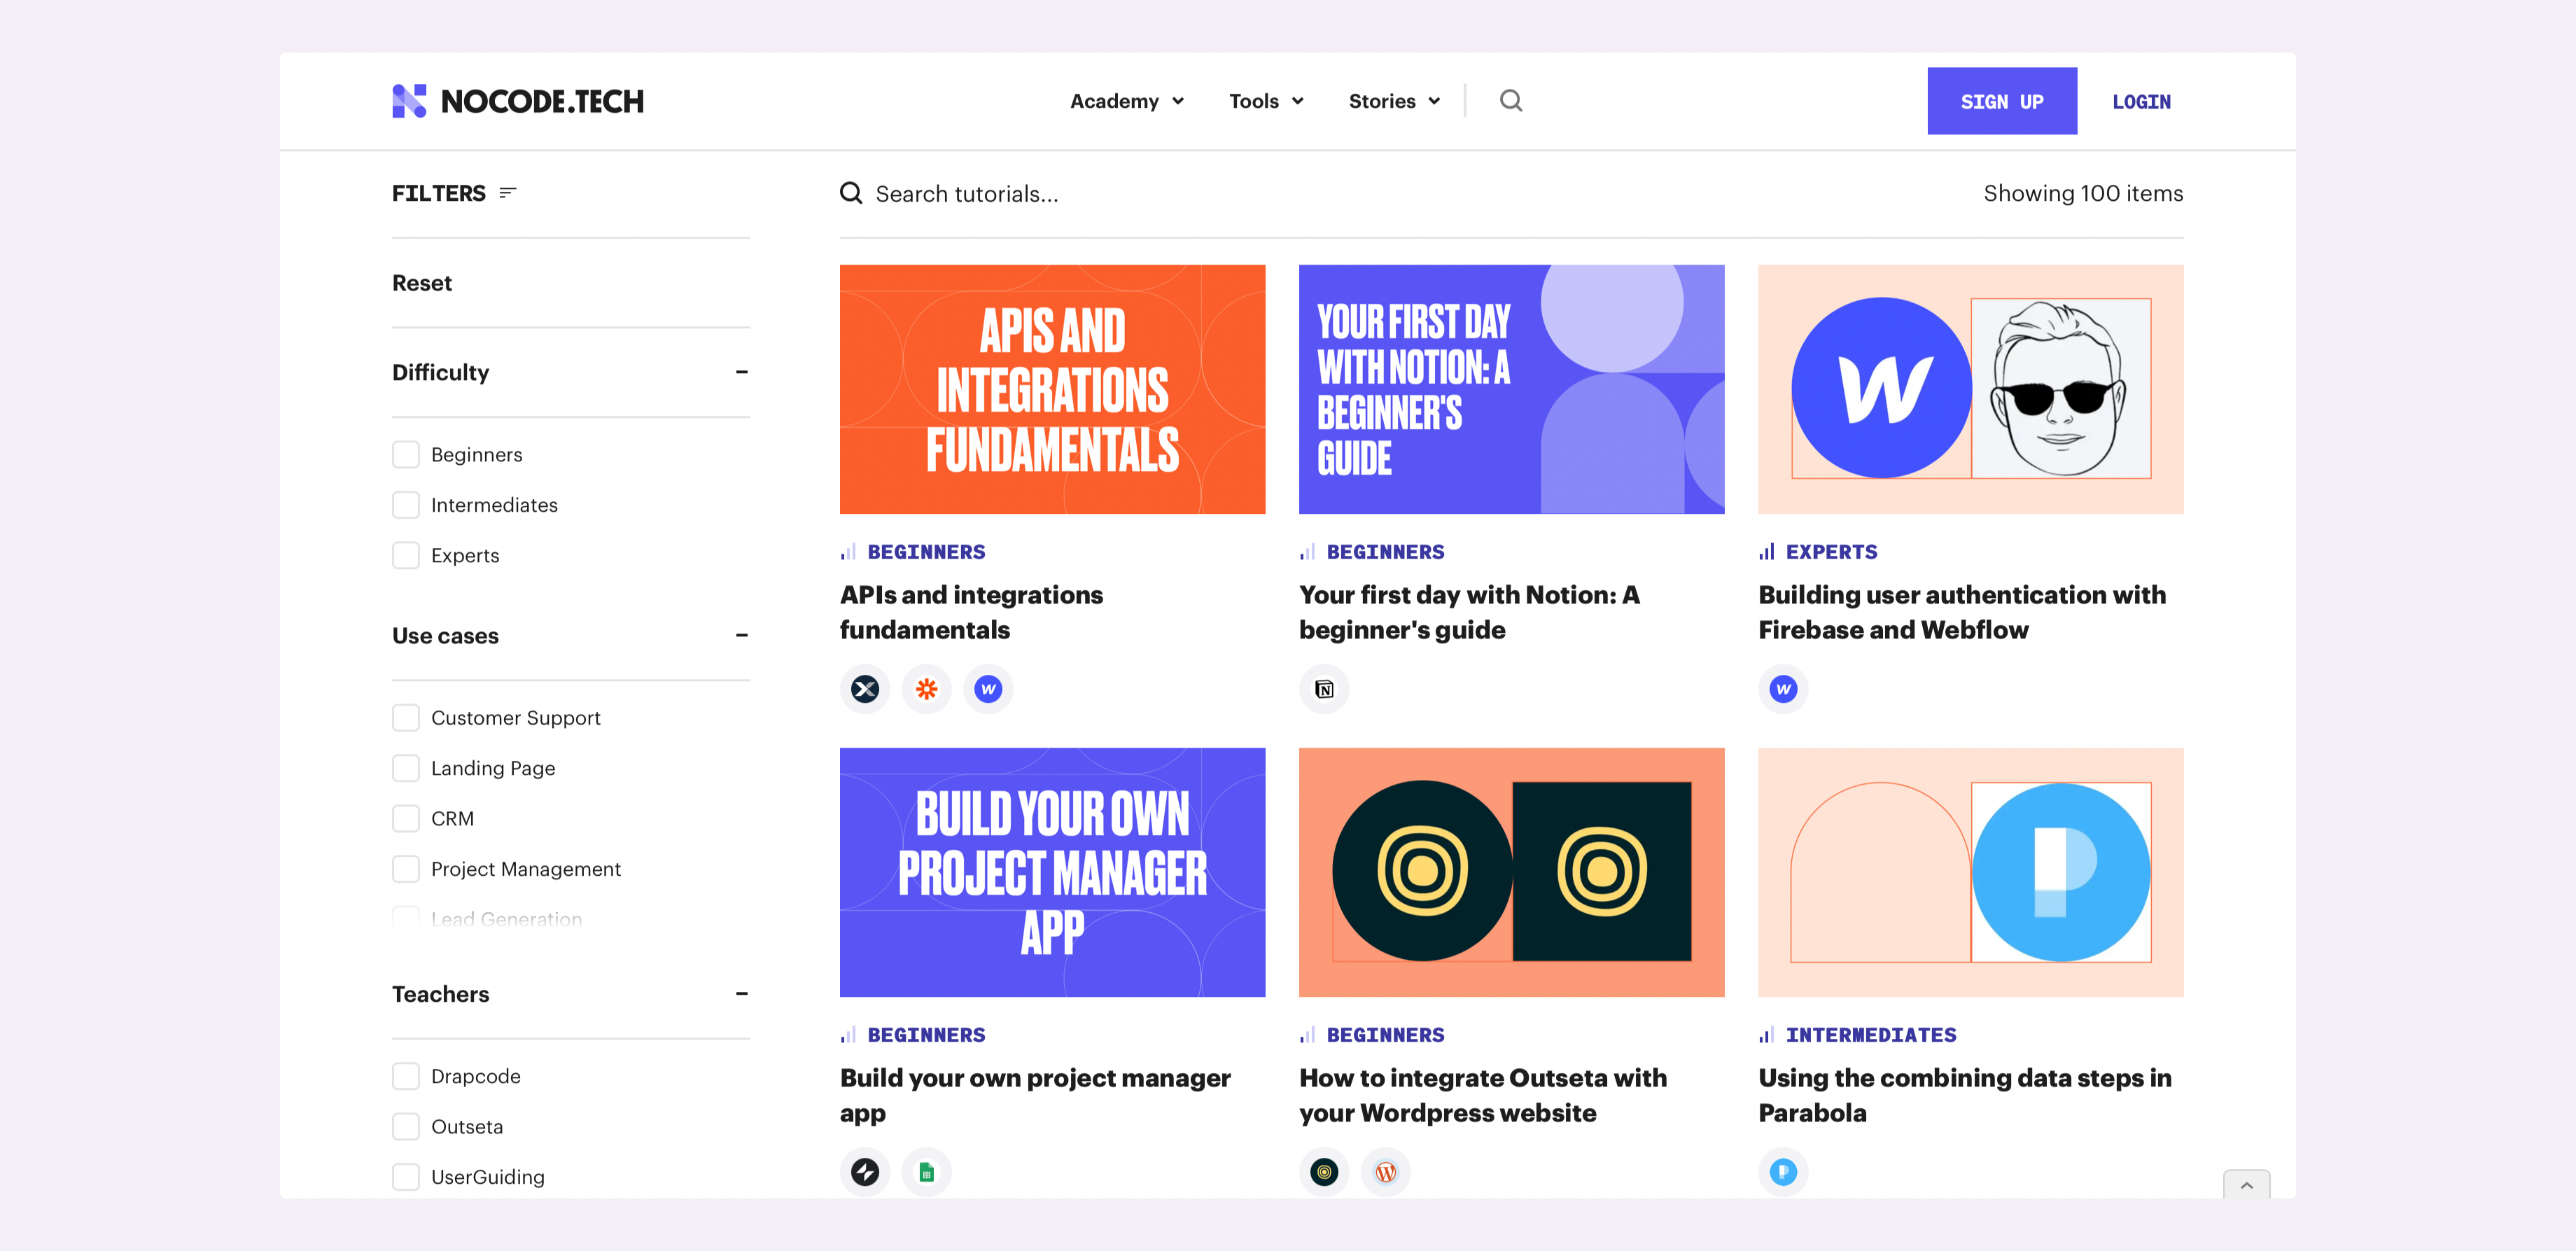Click the Parabola tutorial thumbnail
2576x1251 pixels.
coord(1970,872)
